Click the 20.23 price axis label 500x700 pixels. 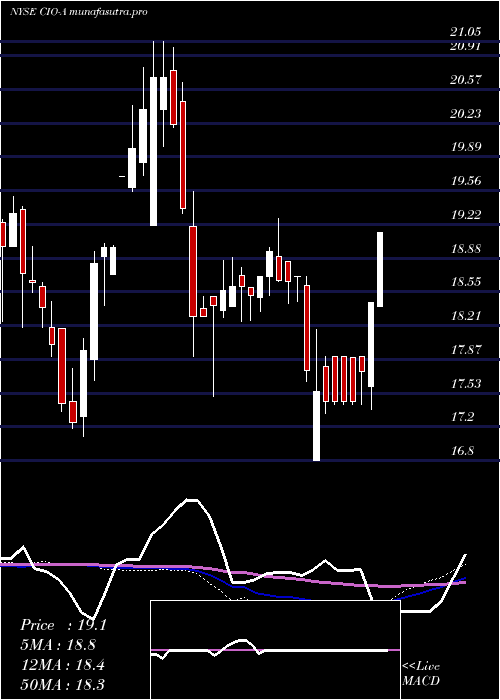click(466, 114)
